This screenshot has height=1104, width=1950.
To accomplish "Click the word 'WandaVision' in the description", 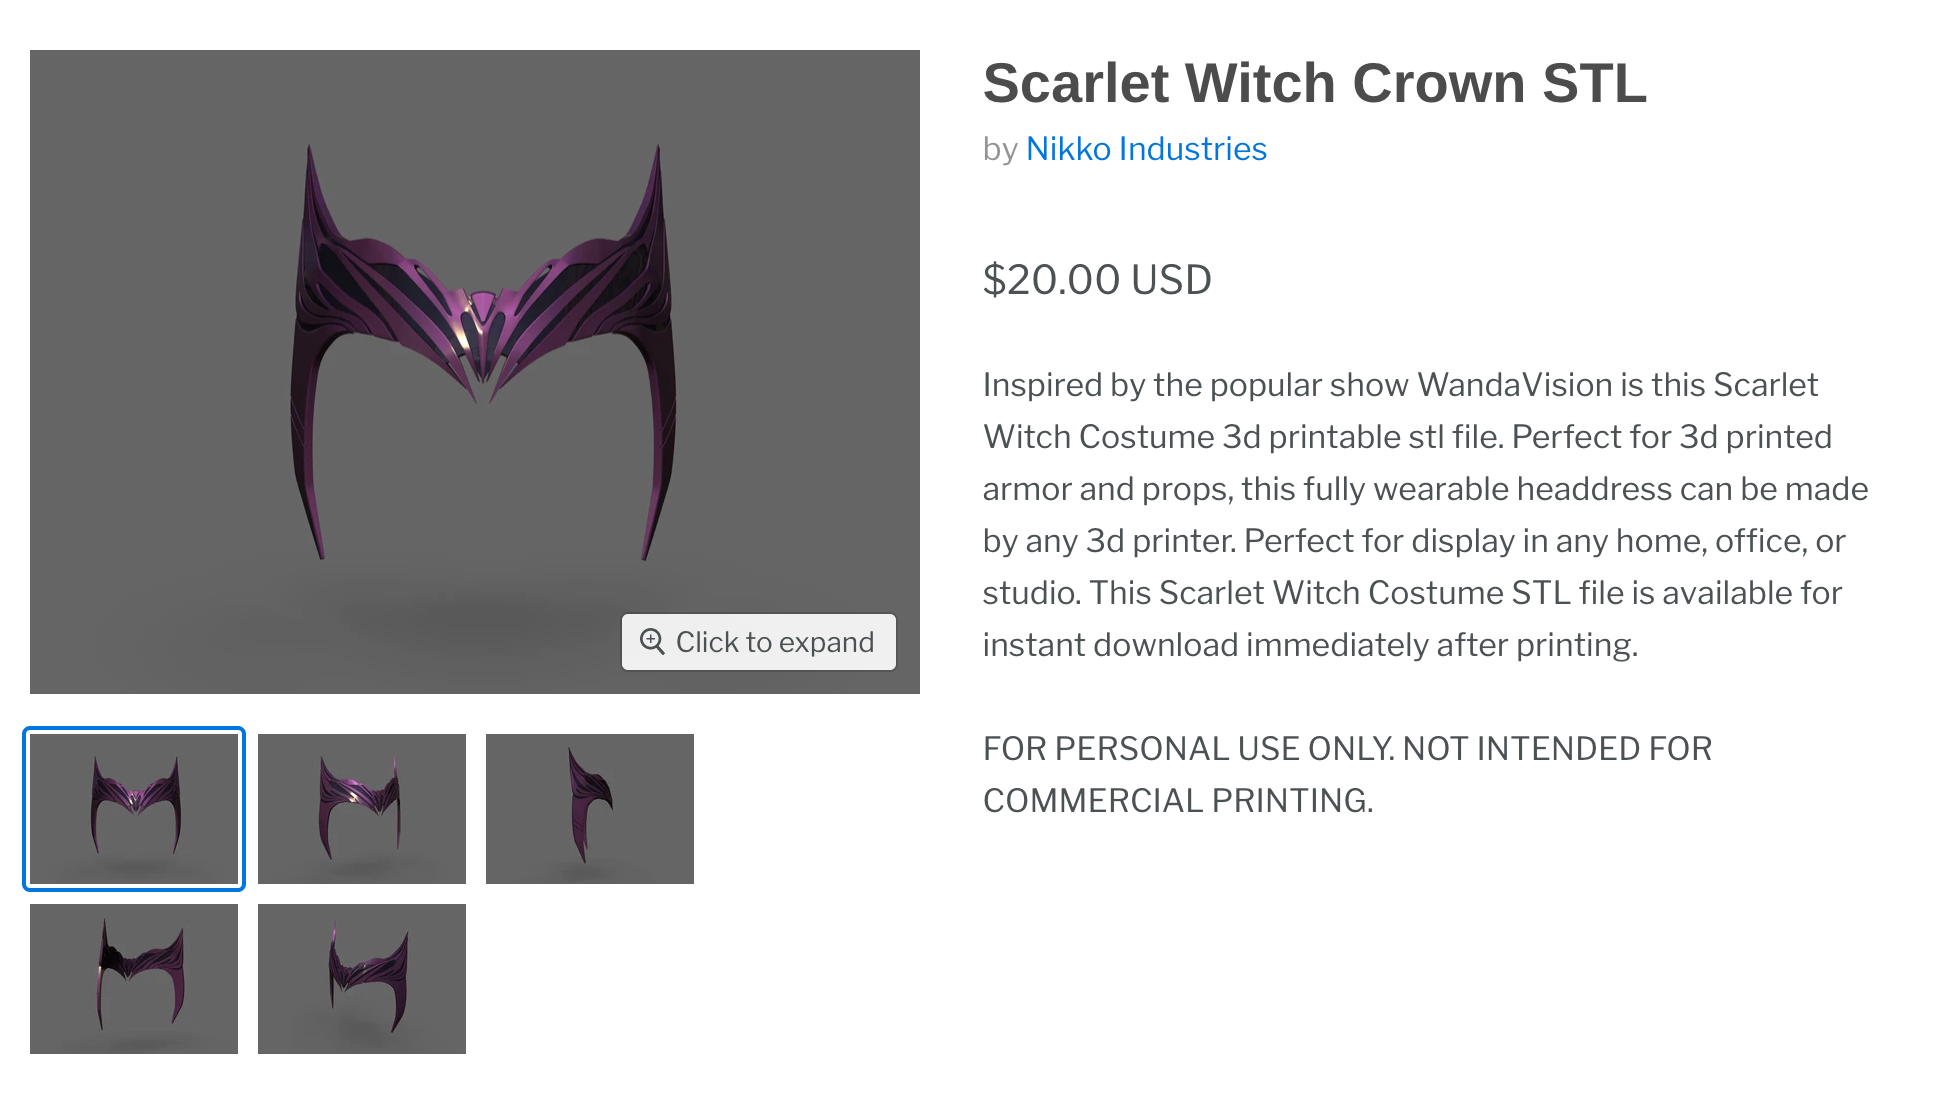I will click(1515, 385).
